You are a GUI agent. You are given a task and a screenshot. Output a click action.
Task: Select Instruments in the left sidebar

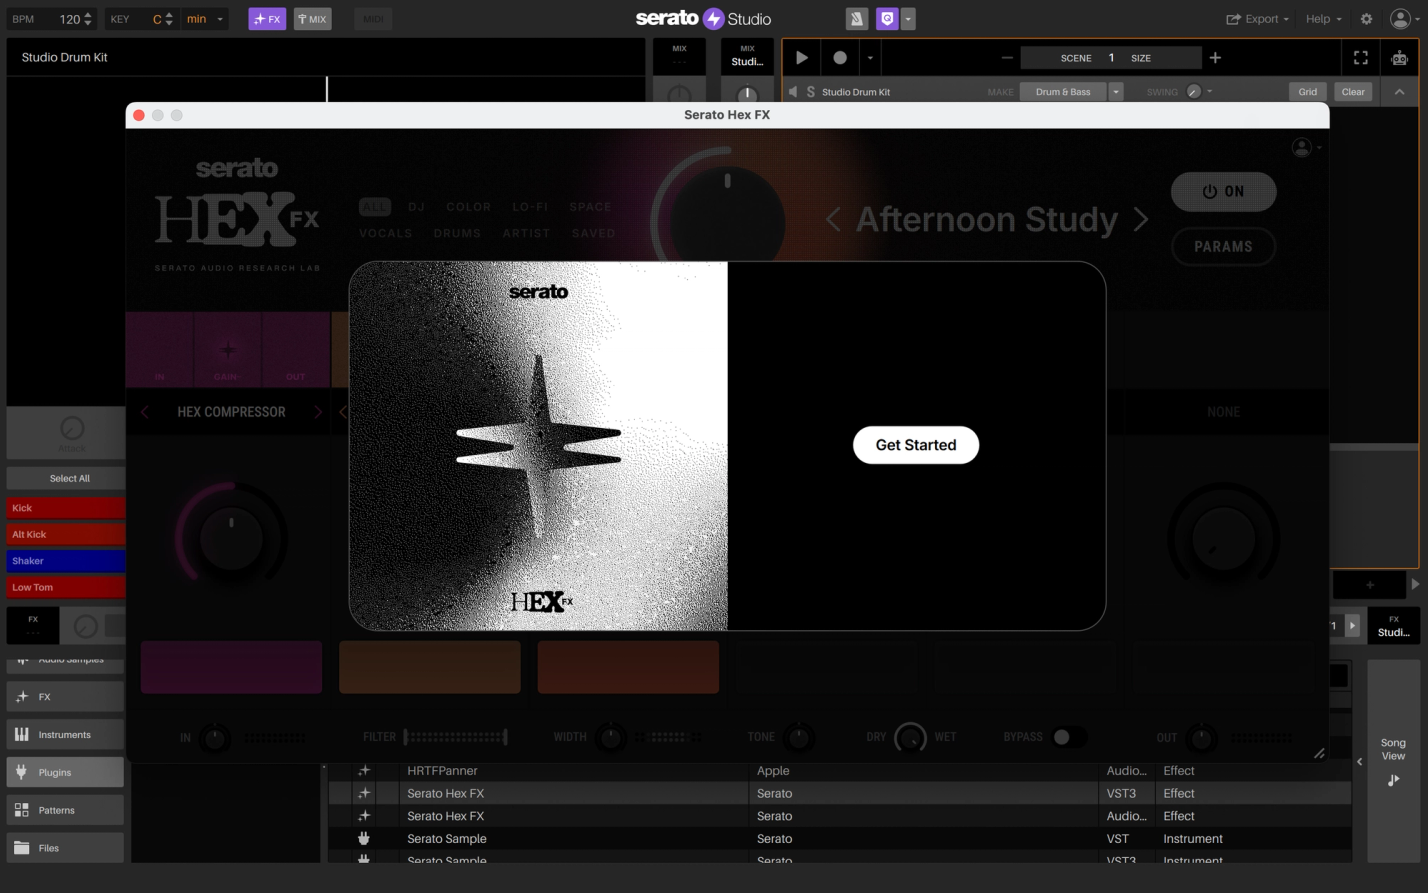coord(65,733)
